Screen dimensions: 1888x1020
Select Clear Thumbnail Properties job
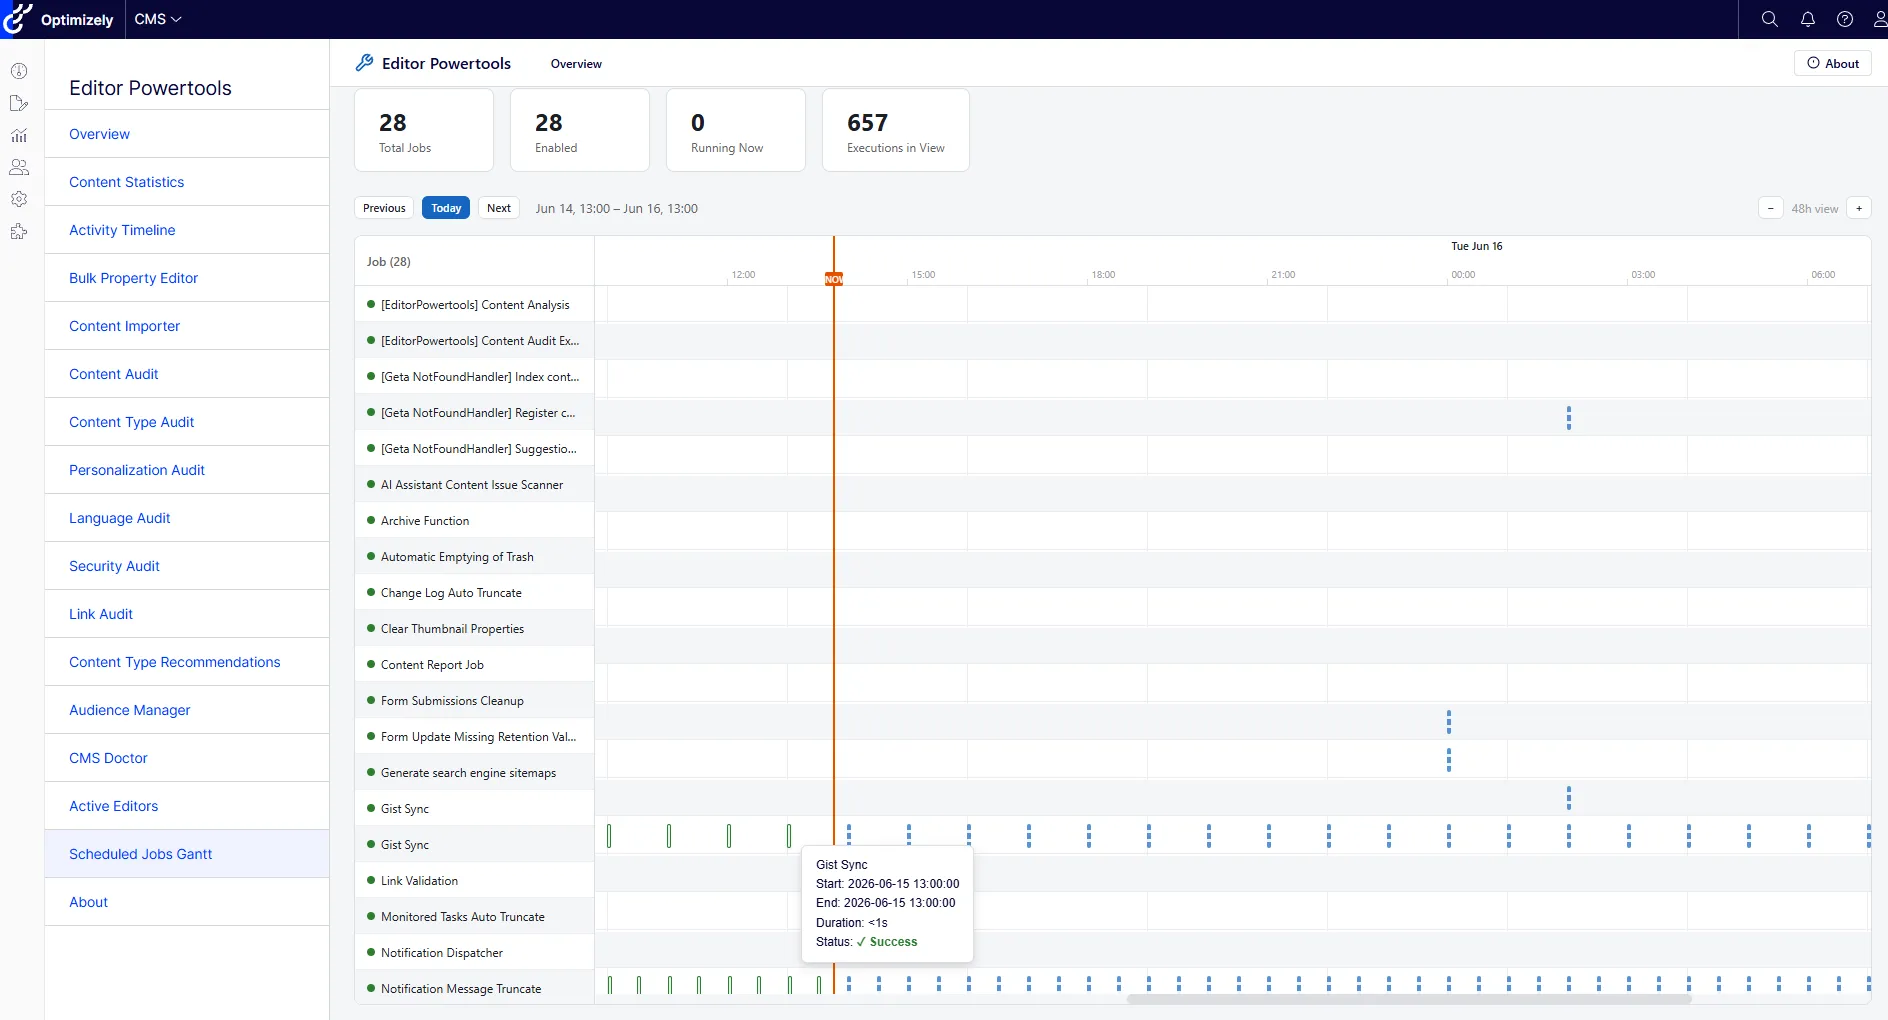coord(475,629)
